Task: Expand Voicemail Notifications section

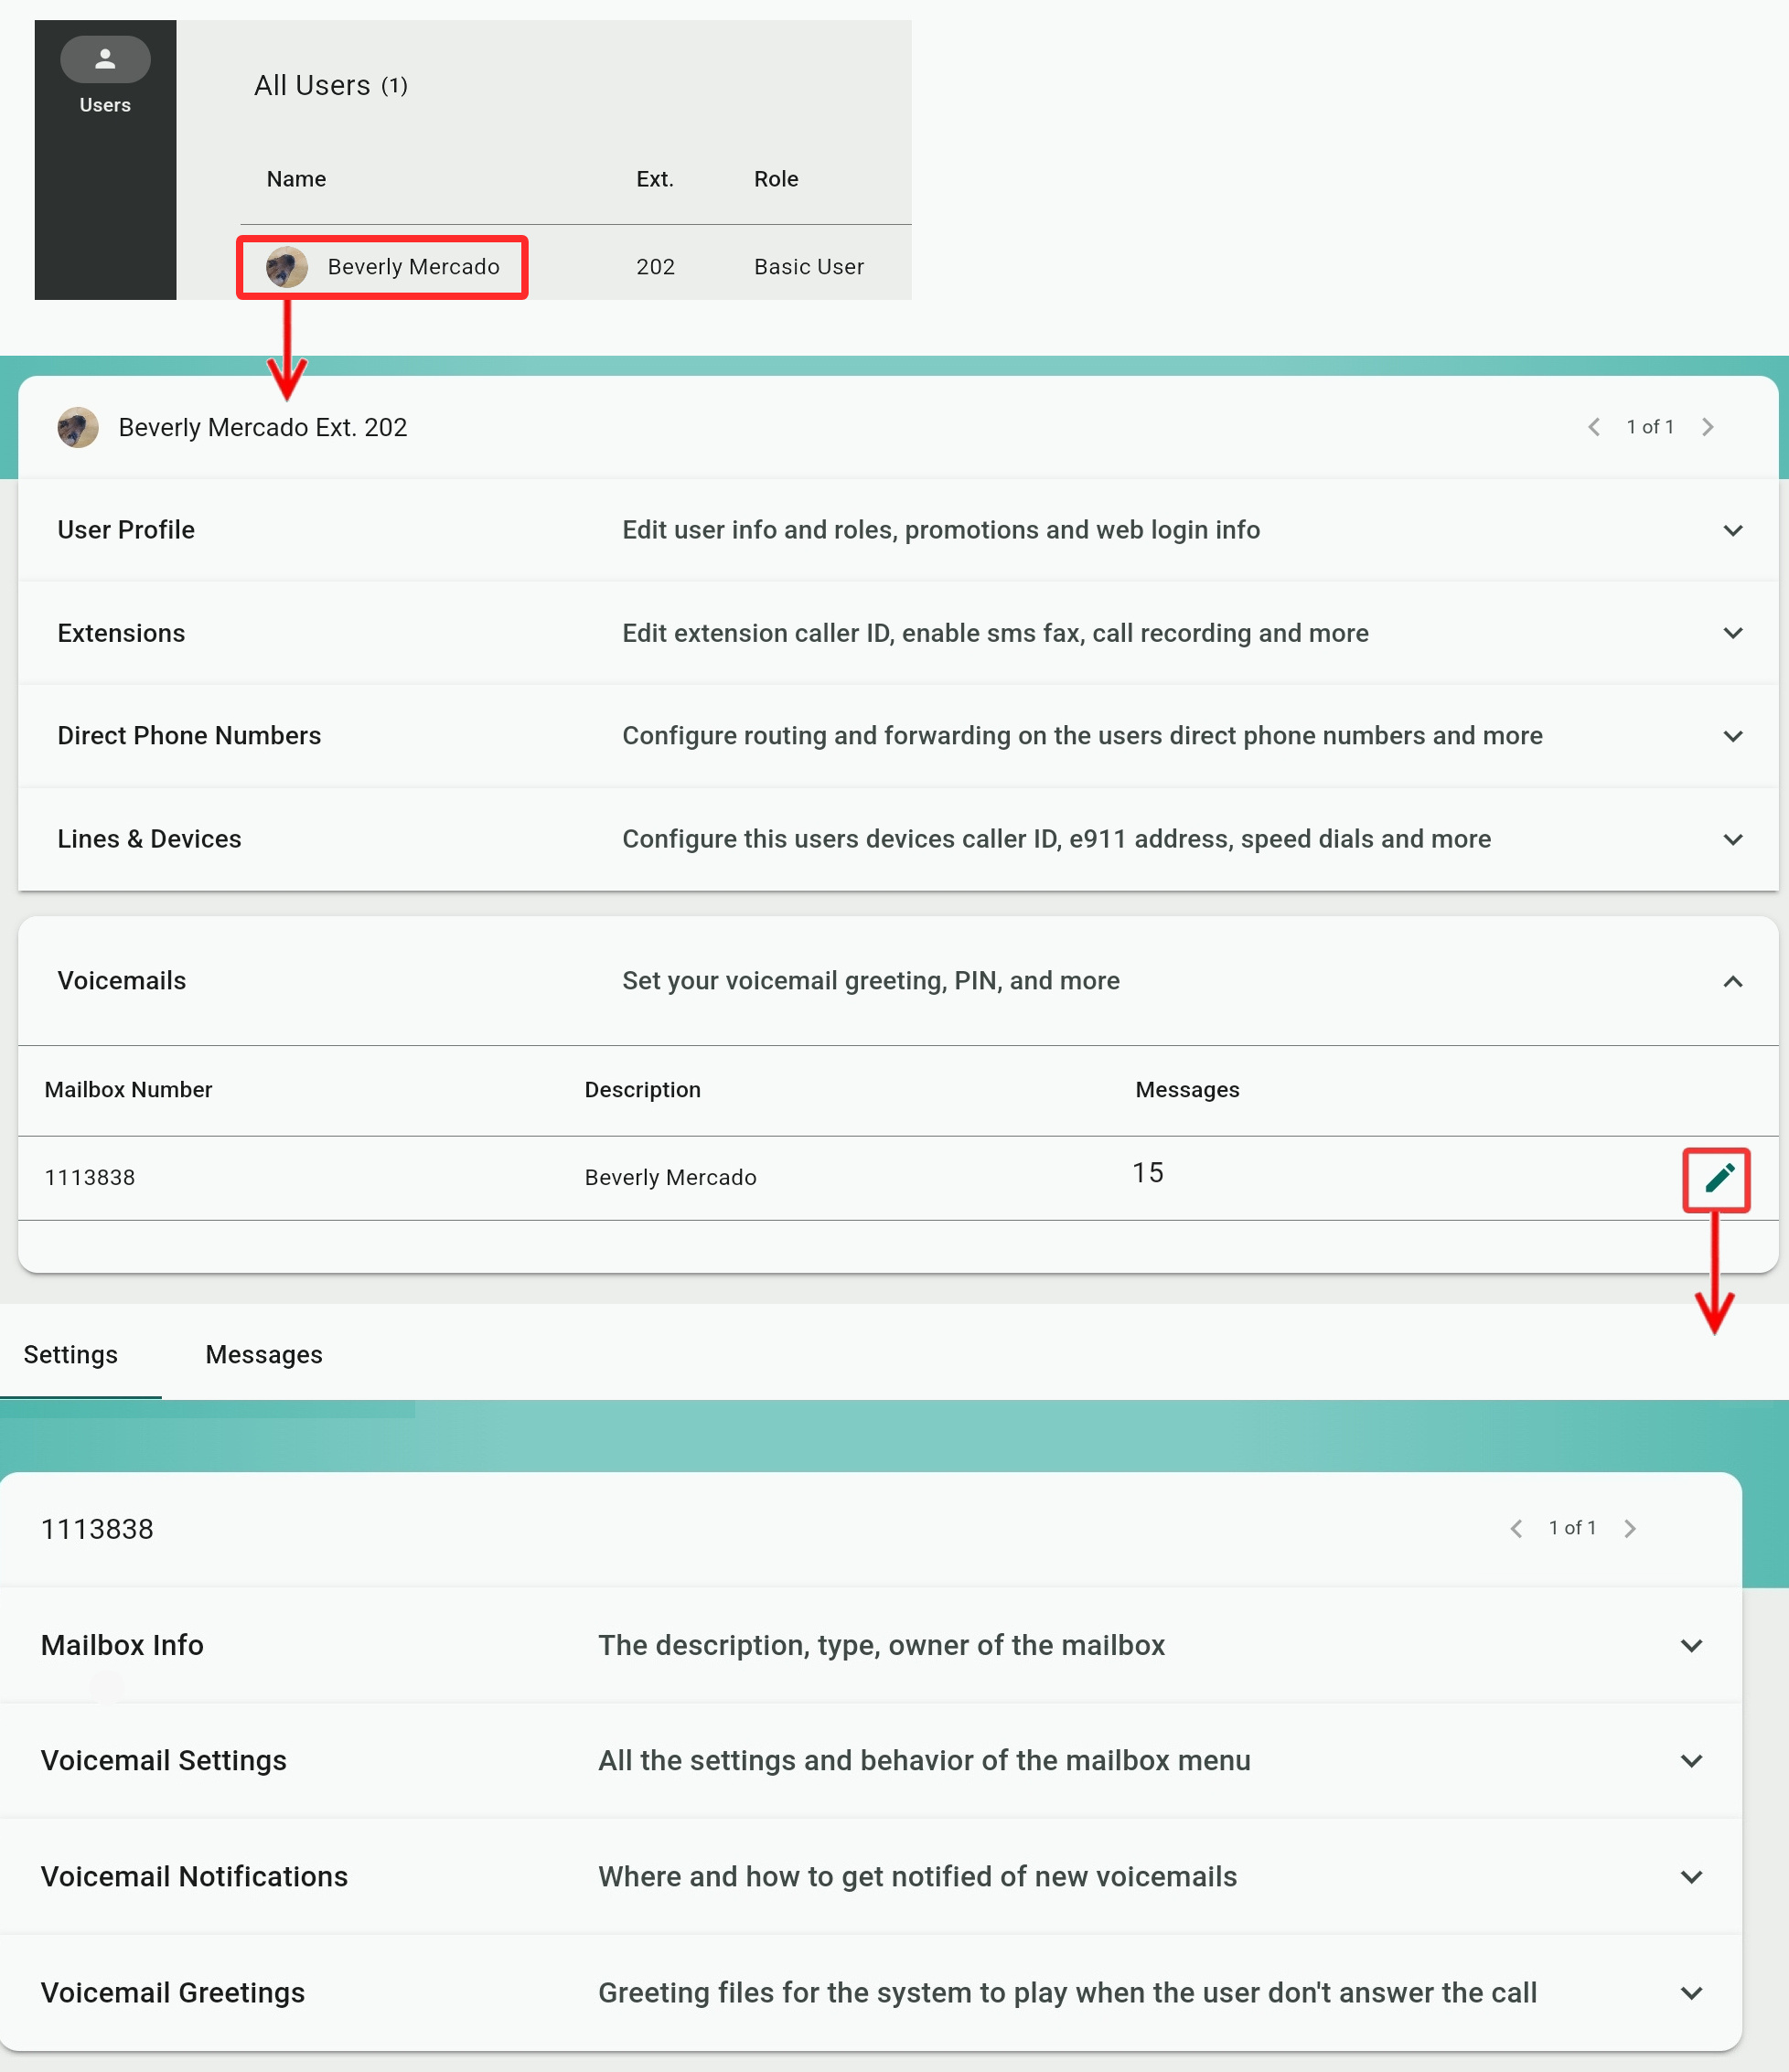Action: [x=1691, y=1876]
